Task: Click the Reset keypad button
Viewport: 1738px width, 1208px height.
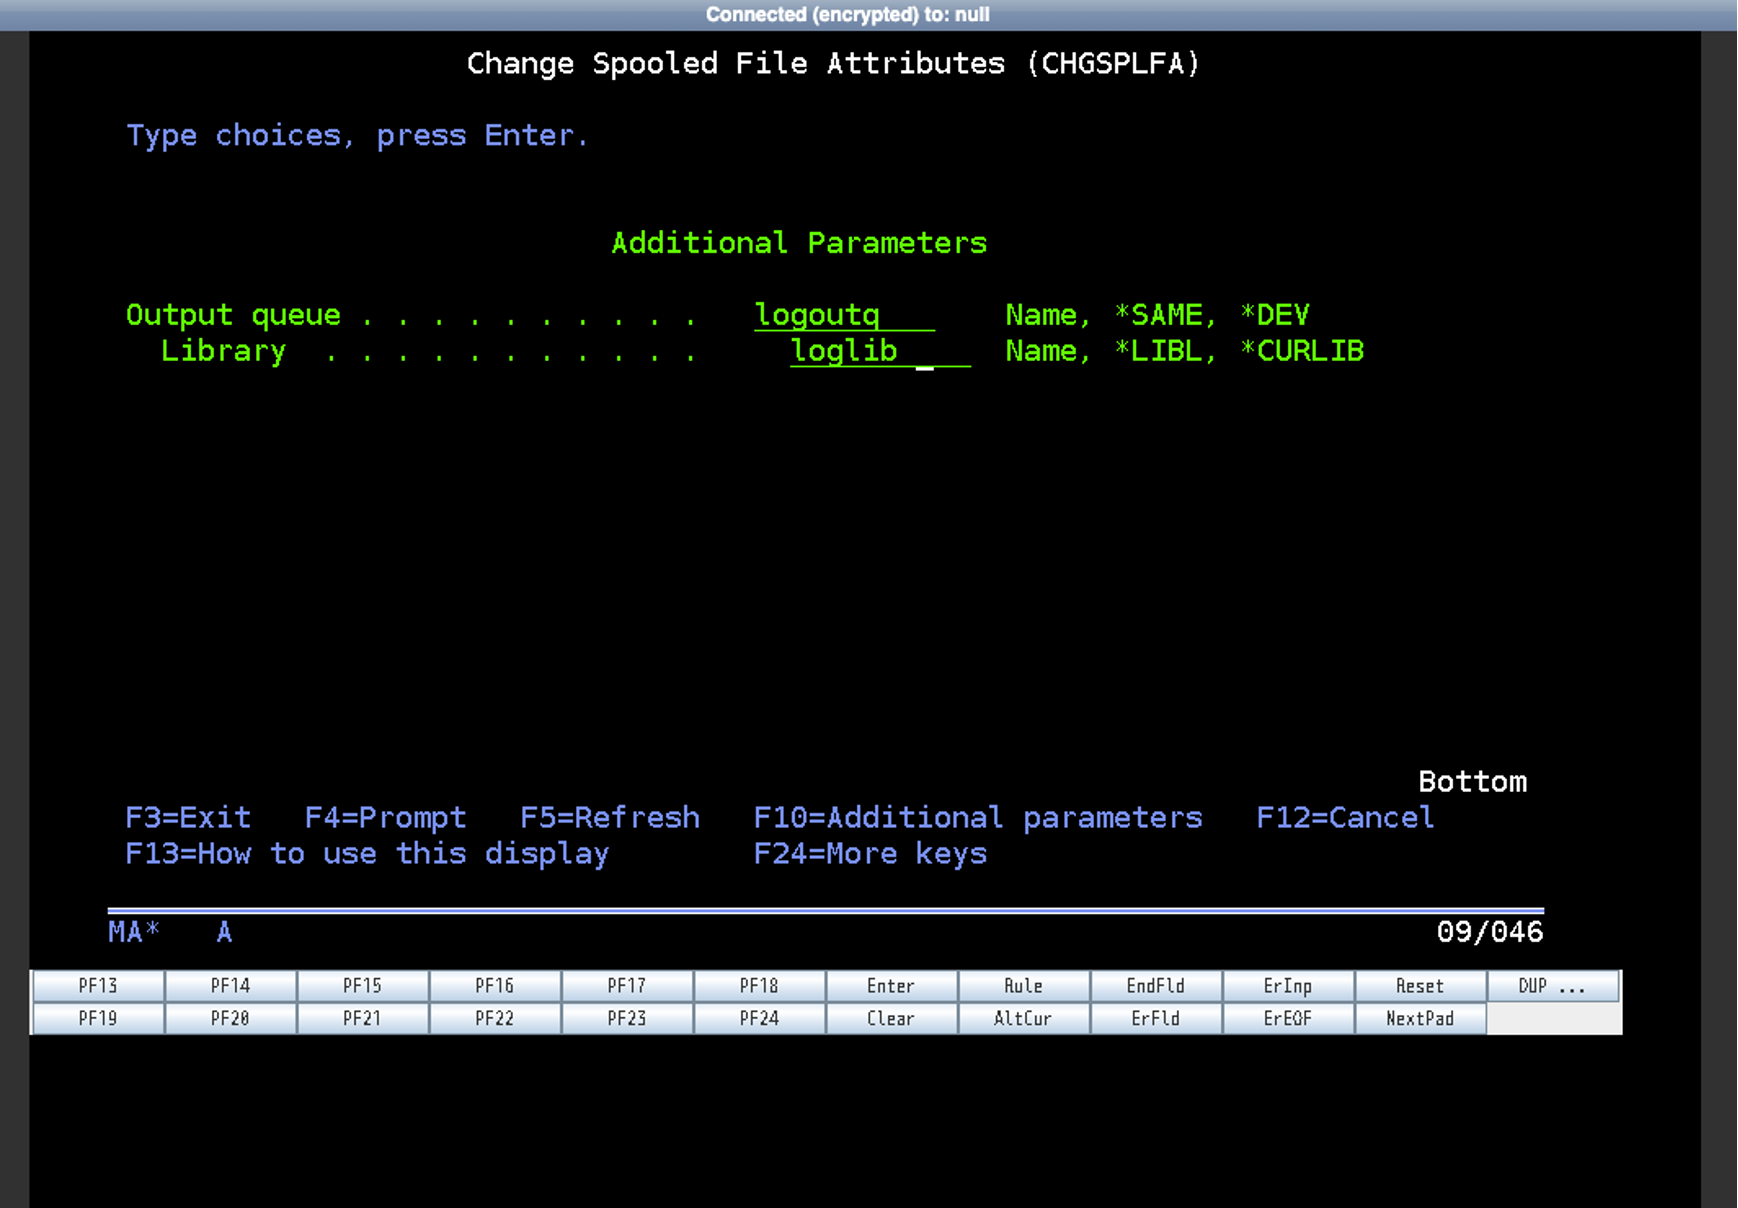Action: click(x=1420, y=986)
